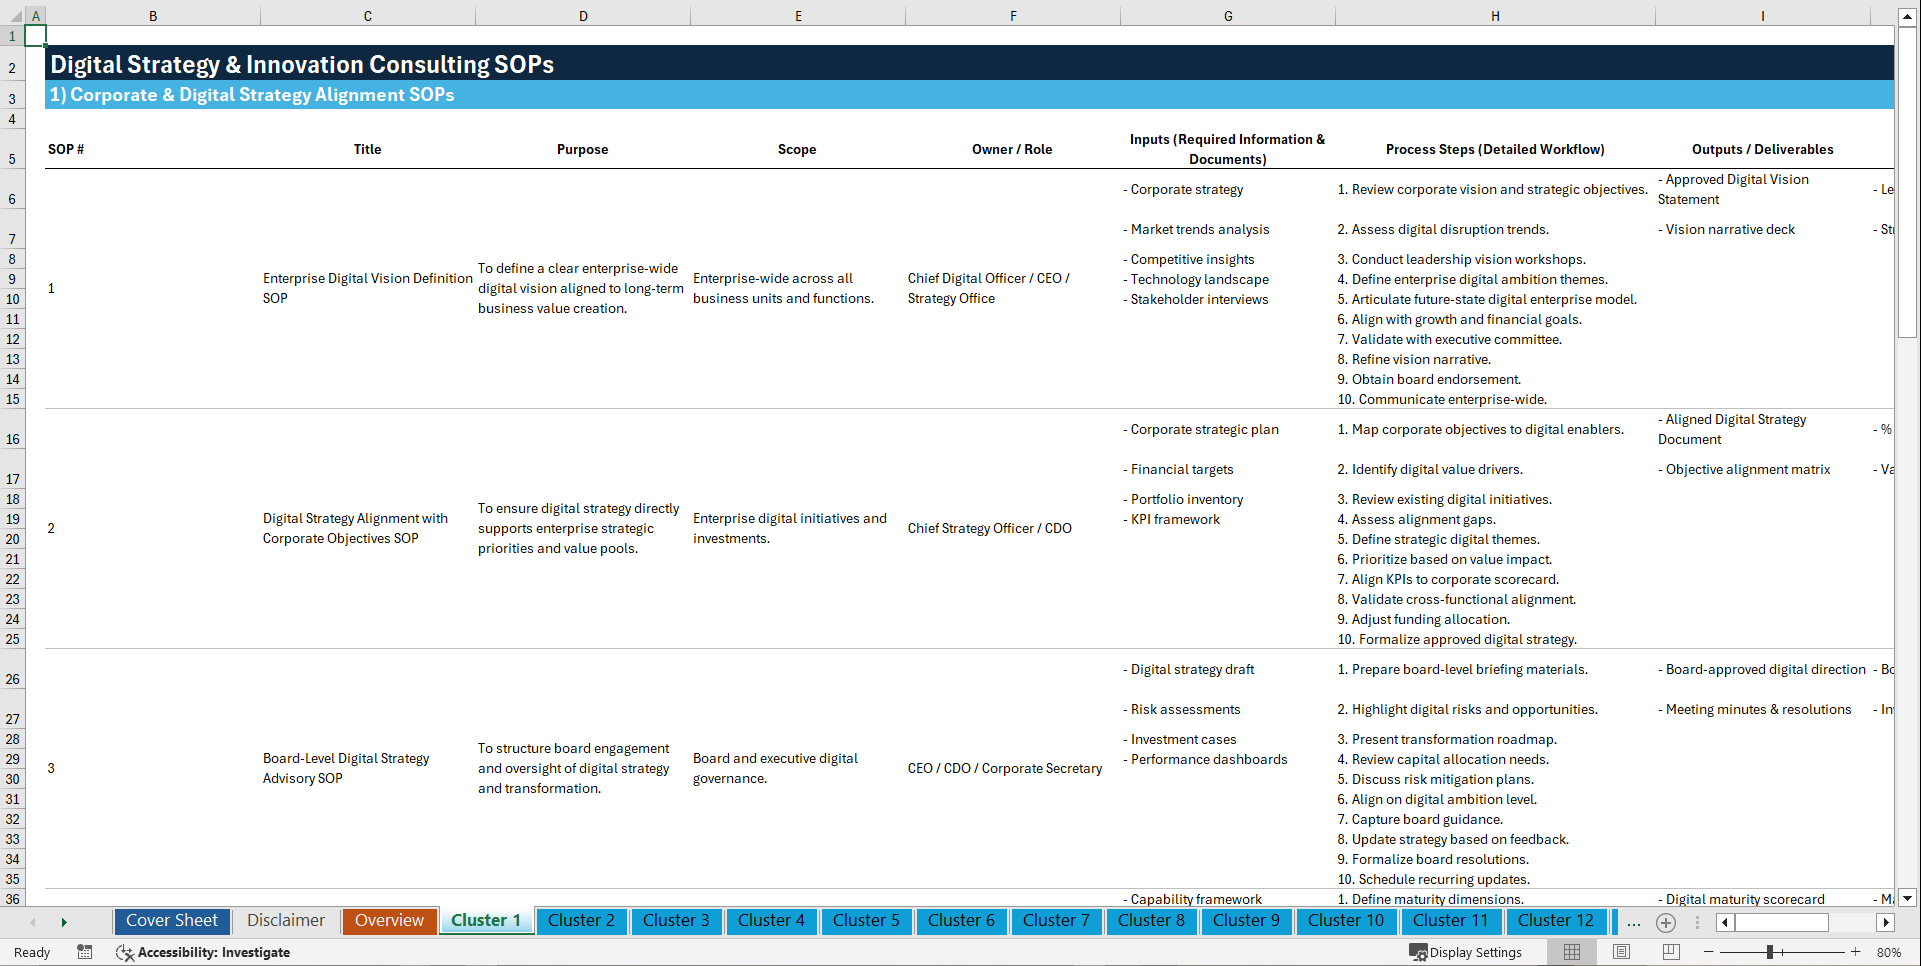1921x966 pixels.
Task: Zoom out with the minus control
Action: 1708,952
